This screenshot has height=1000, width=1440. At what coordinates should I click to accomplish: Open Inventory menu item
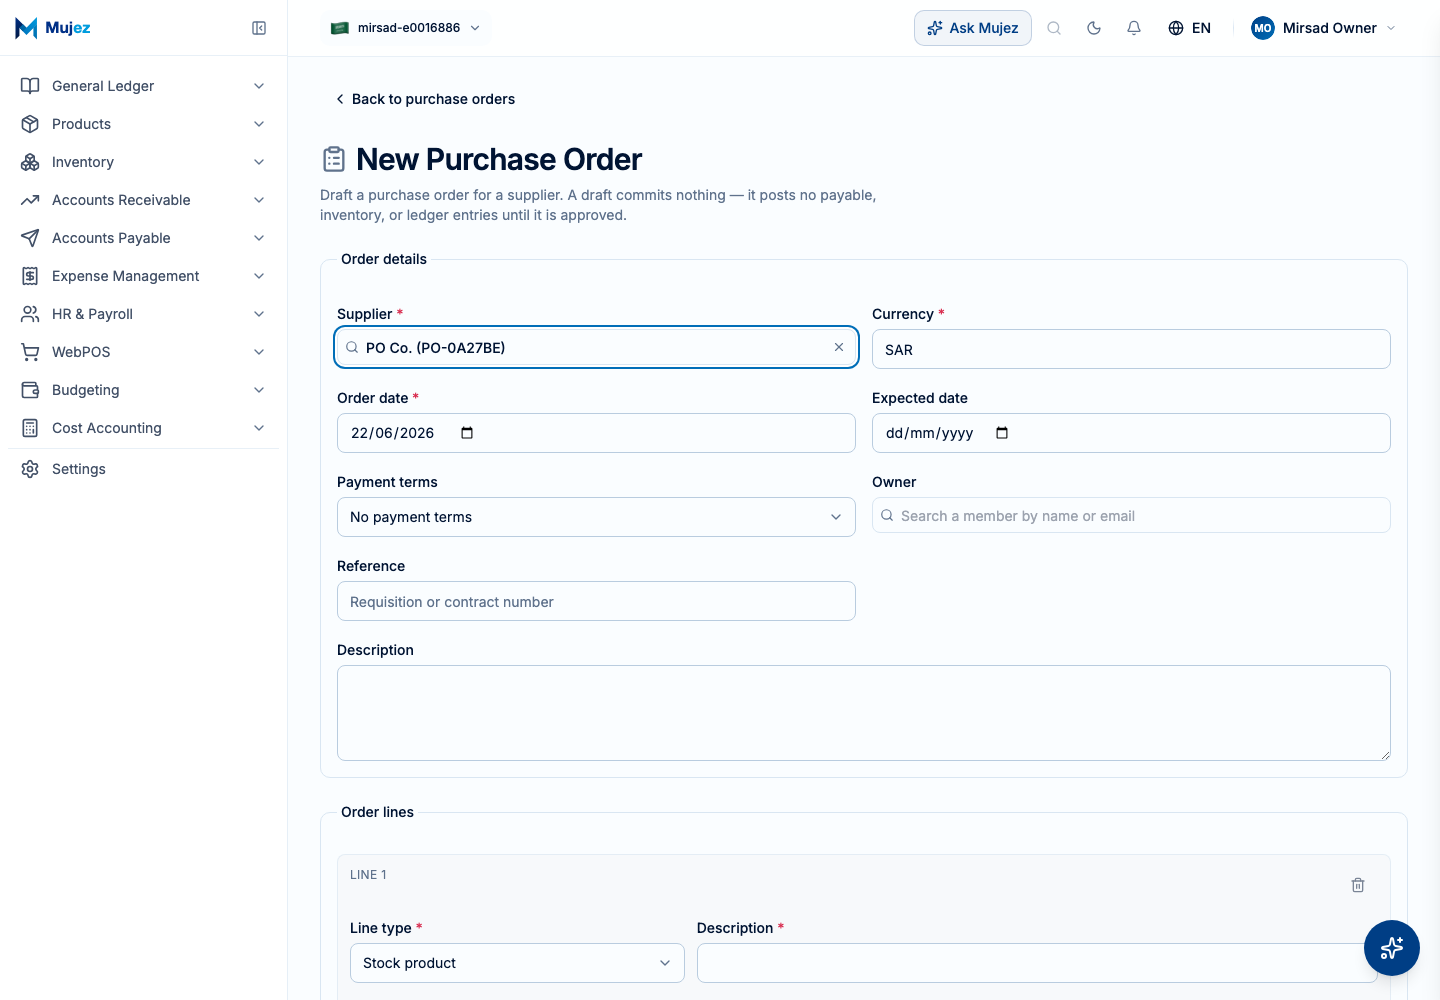pyautogui.click(x=144, y=162)
